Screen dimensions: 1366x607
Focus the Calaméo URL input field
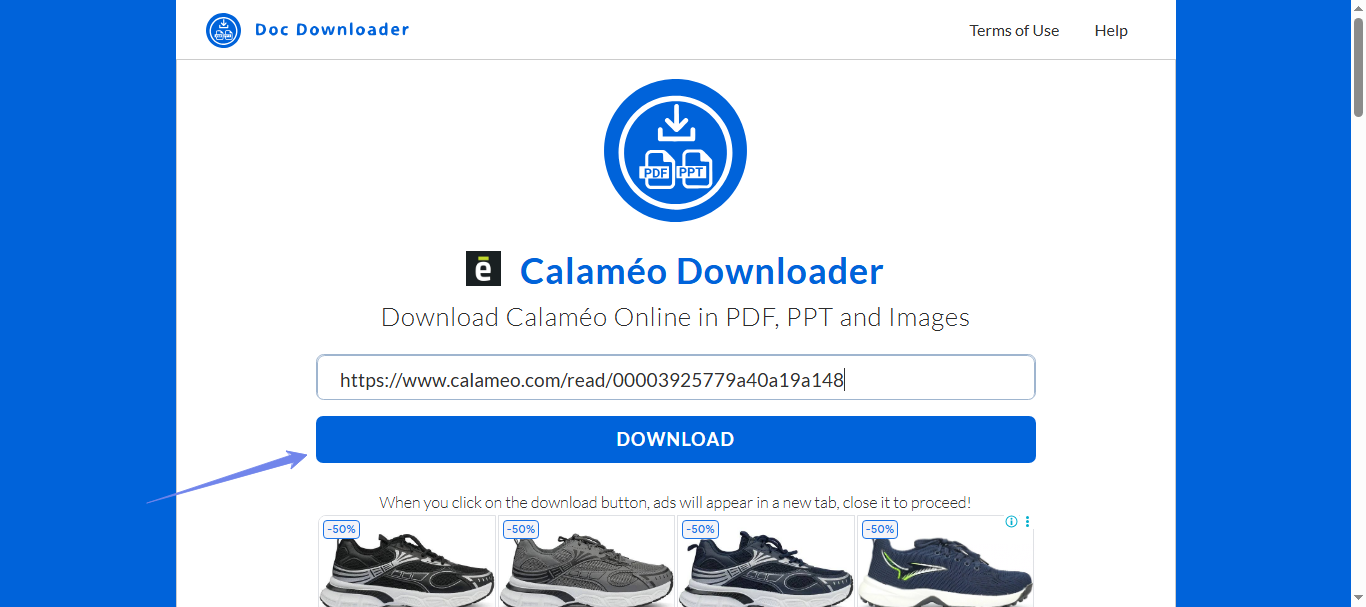coord(676,378)
